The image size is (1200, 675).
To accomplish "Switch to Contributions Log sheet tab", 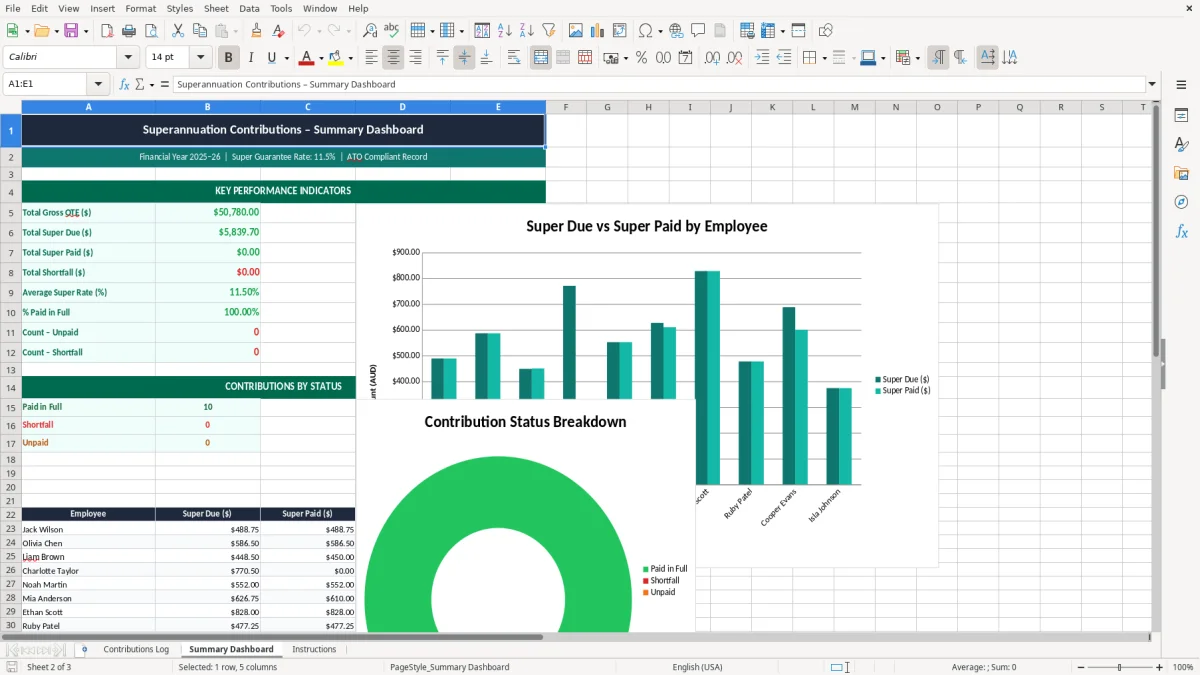I will [136, 649].
